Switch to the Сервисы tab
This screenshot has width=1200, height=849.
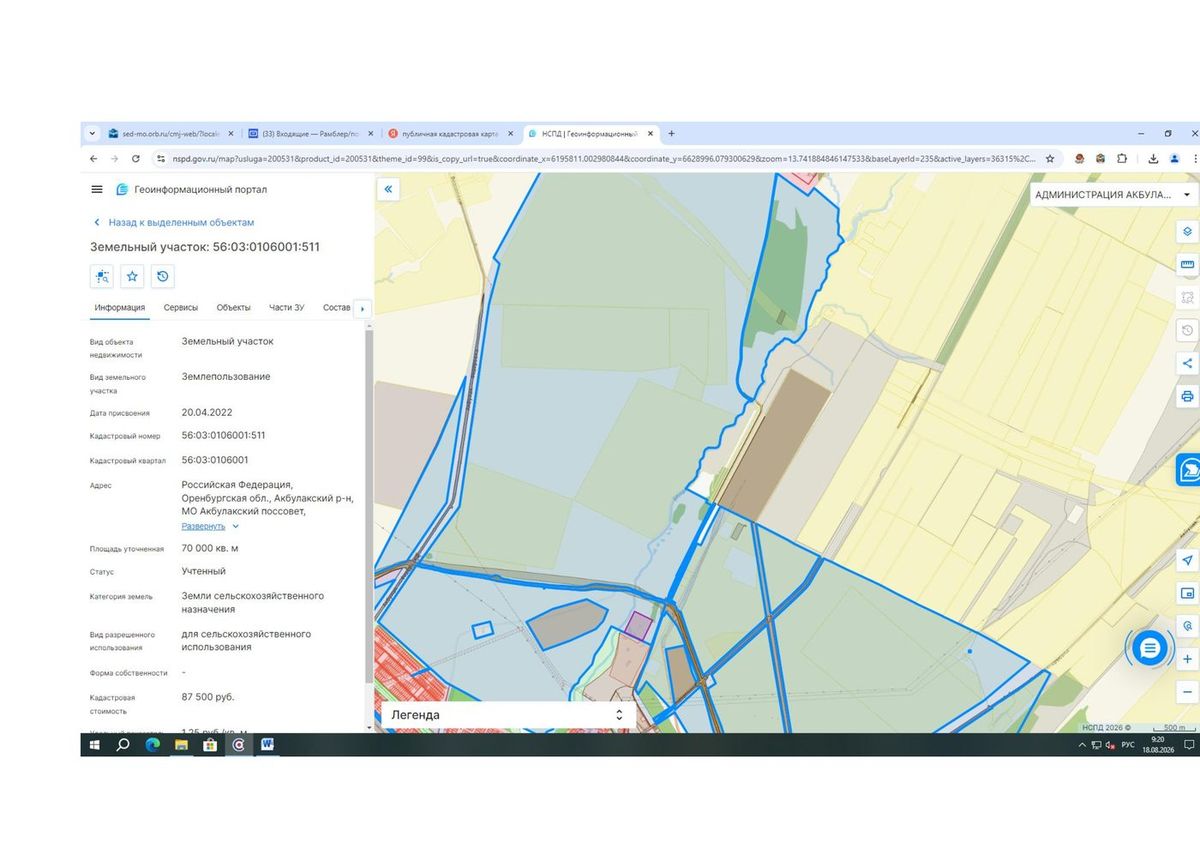(181, 307)
